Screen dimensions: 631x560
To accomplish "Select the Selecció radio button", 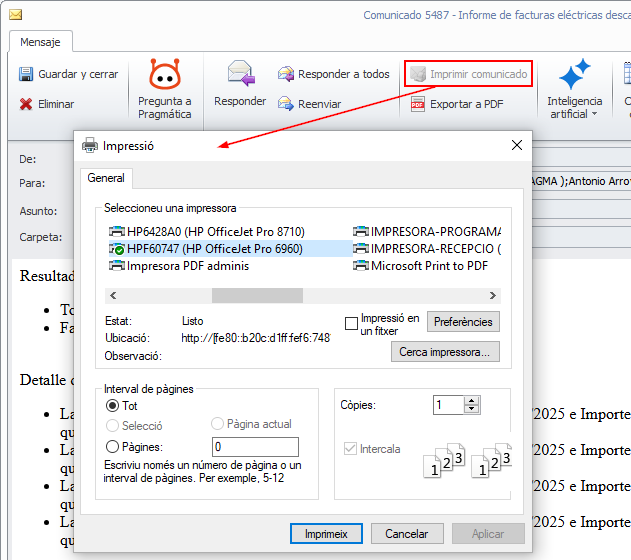I will coord(112,425).
